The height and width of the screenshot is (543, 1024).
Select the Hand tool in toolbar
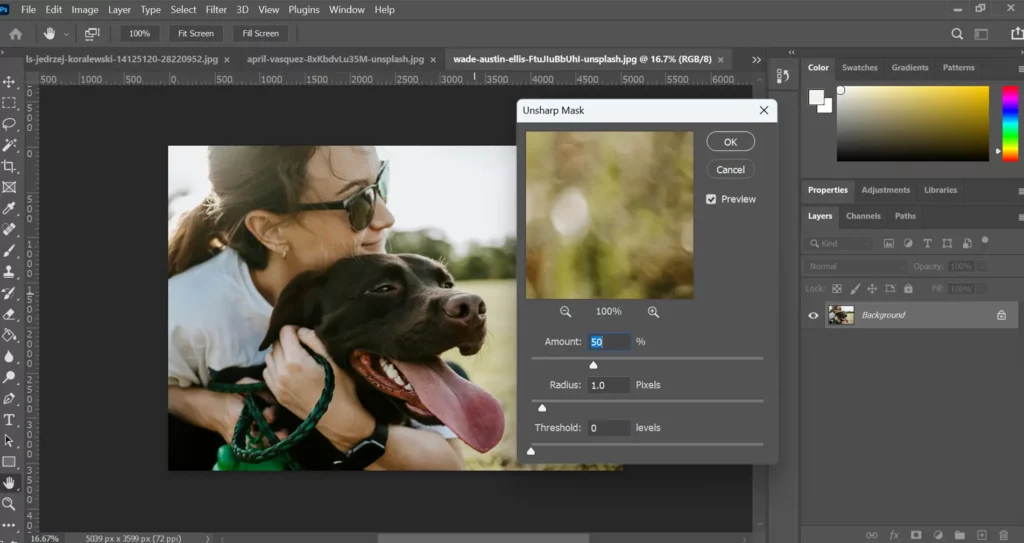coord(9,483)
